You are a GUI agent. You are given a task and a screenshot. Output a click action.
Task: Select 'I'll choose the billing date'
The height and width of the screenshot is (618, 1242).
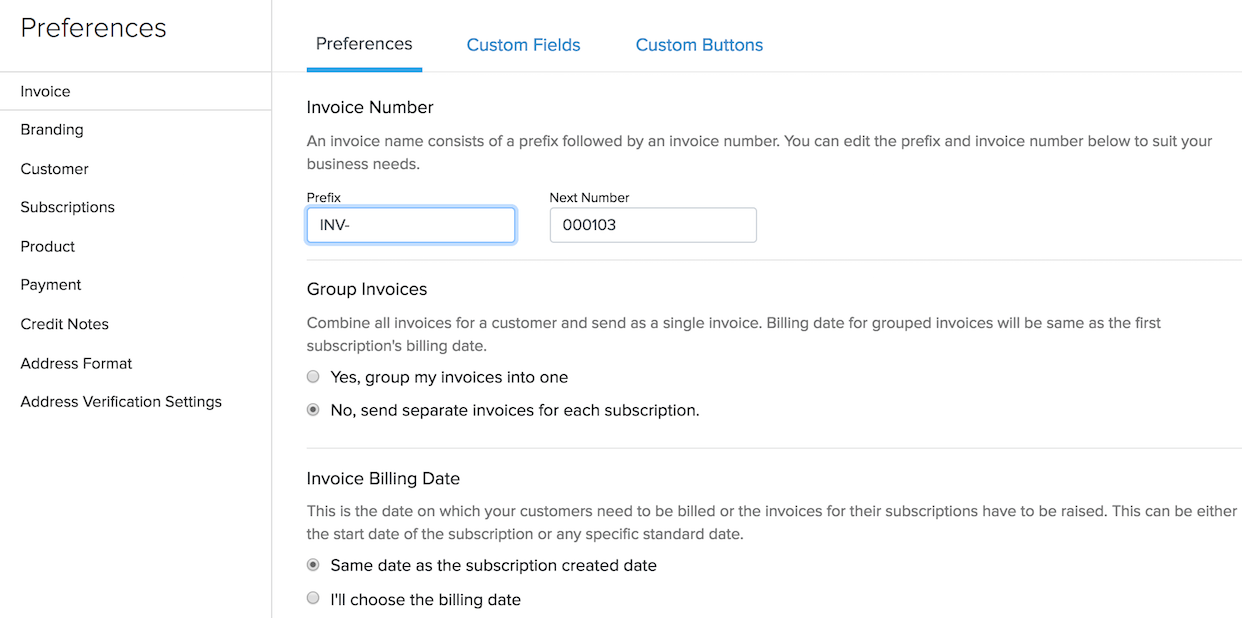[313, 597]
